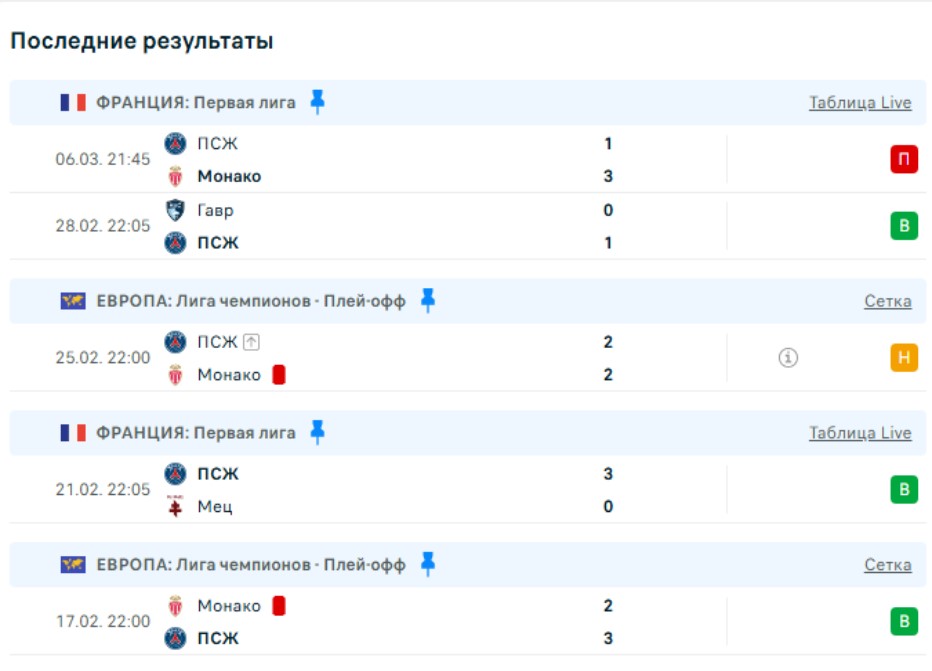Click the orange Н draw badge
The image size is (932, 671).
tap(904, 358)
